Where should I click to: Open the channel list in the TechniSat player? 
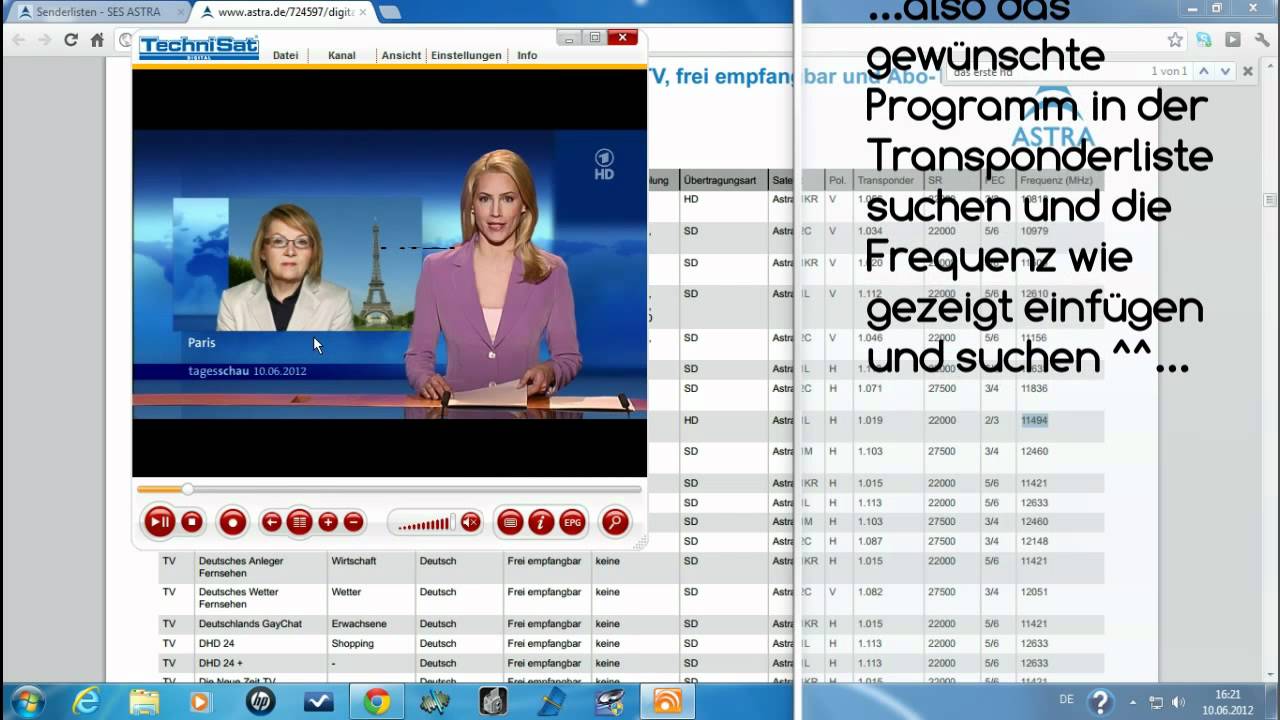299,521
